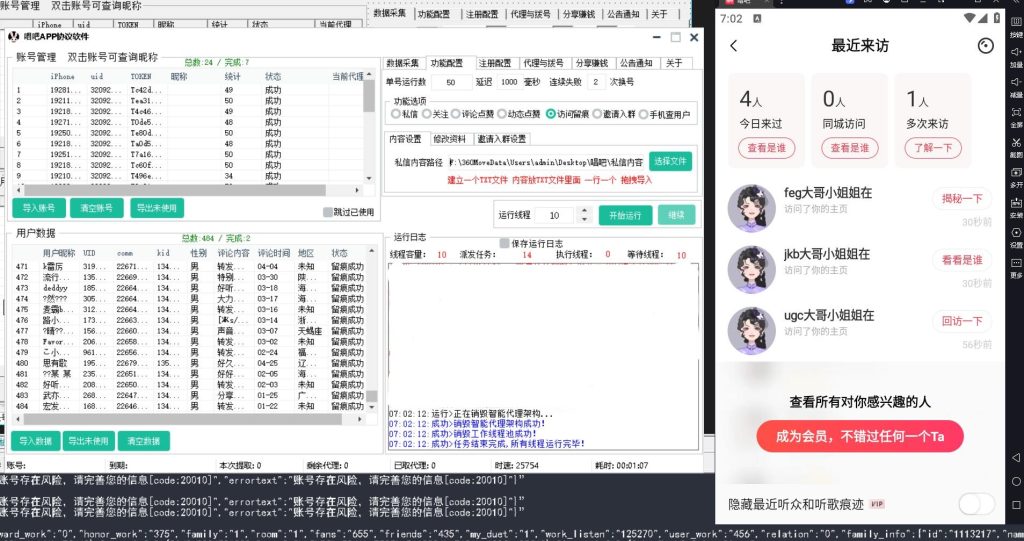The height and width of the screenshot is (541, 1024).
Task: Increase 运行线程 with the up stepper arrow
Action: [580, 211]
